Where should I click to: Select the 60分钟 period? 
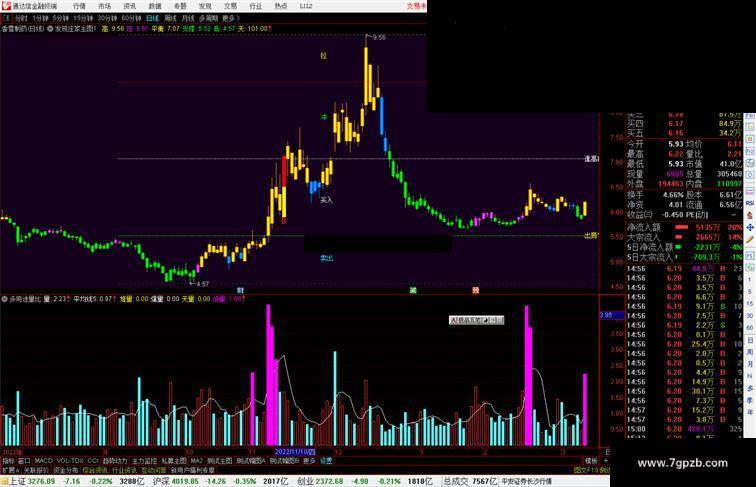pos(131,18)
